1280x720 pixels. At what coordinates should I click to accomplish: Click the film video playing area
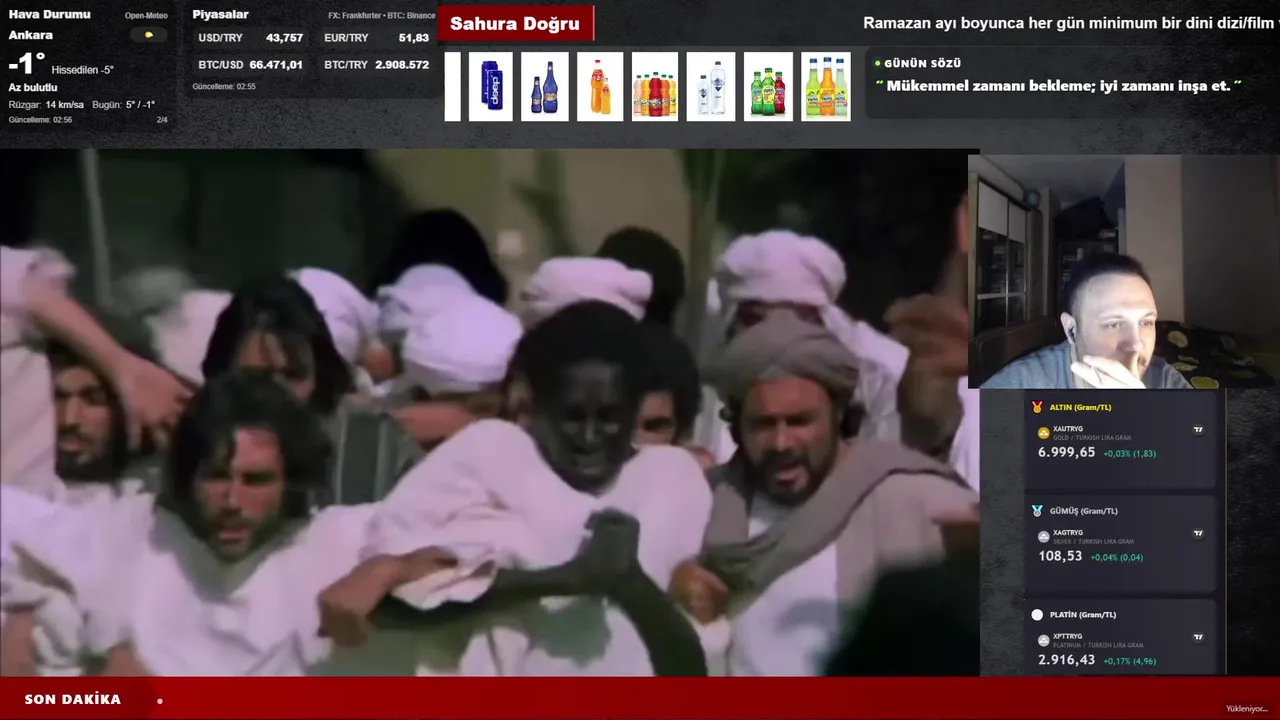[x=490, y=413]
